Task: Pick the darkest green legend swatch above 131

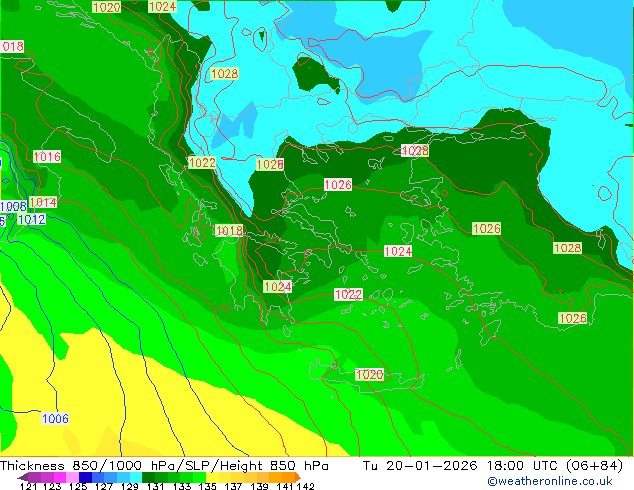Action: pos(148,477)
